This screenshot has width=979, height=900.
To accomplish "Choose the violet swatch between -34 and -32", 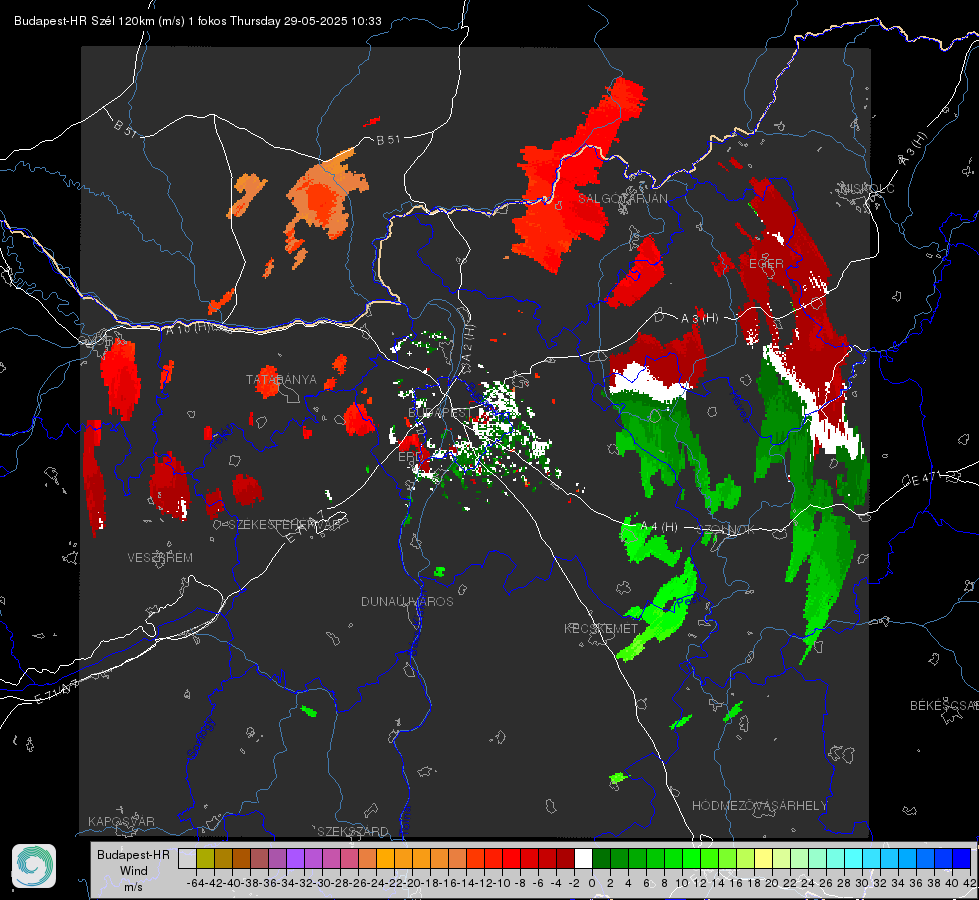I will pyautogui.click(x=295, y=858).
